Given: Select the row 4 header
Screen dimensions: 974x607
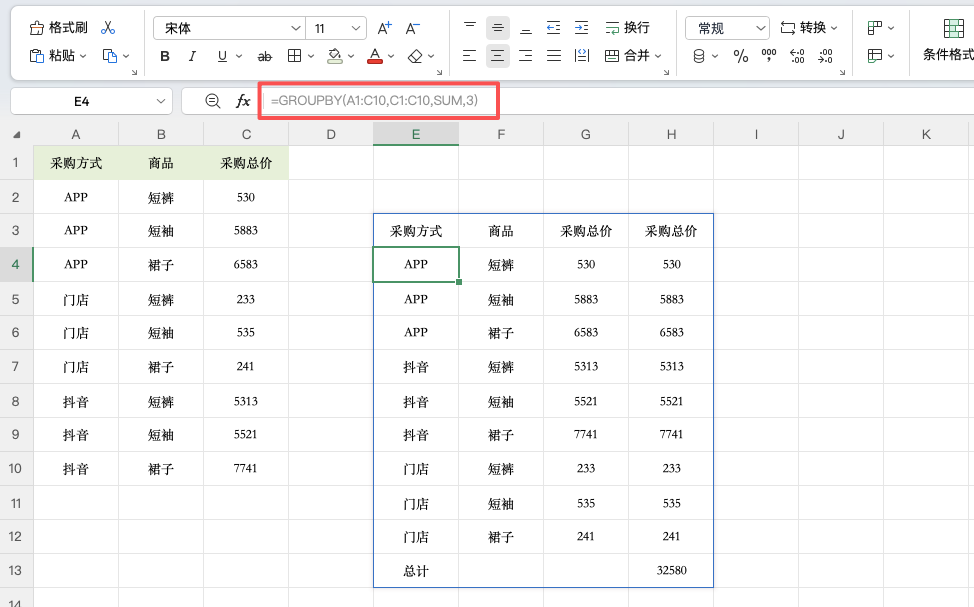Looking at the screenshot, I should pos(16,264).
